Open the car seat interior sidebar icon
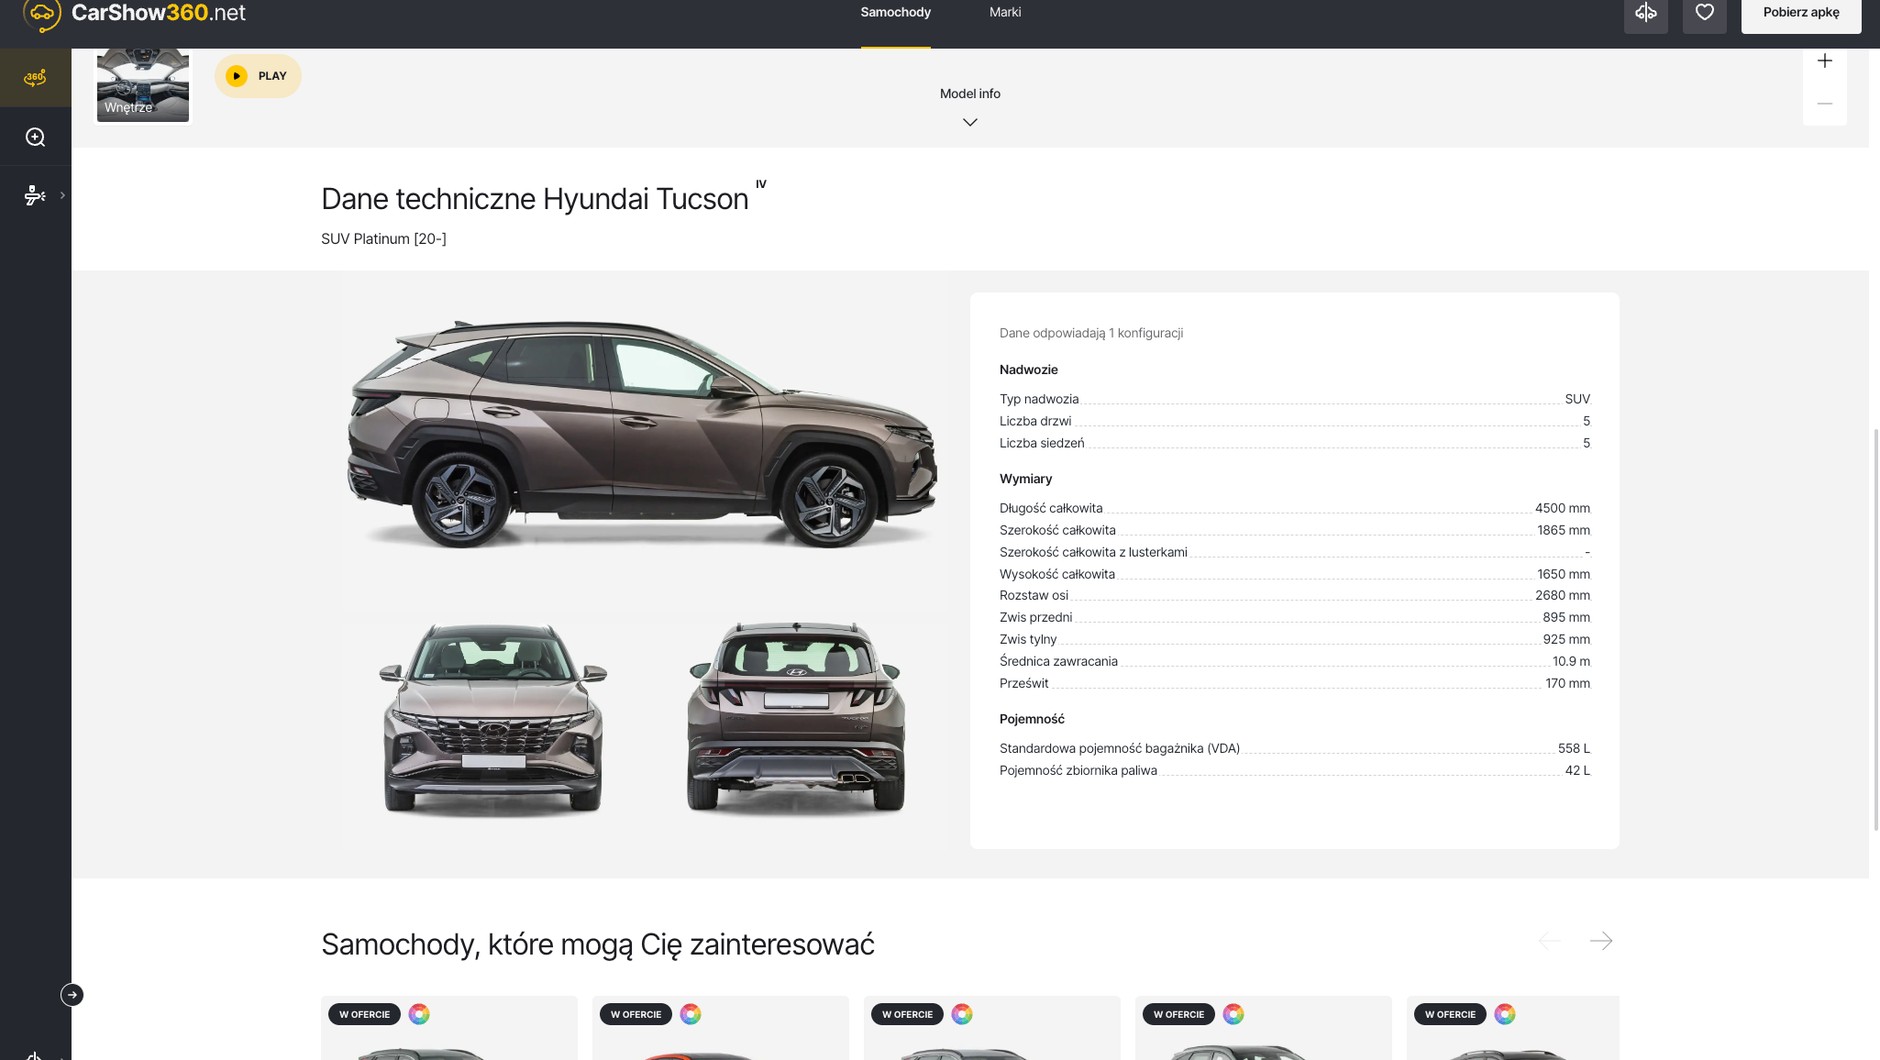The image size is (1880, 1060). point(35,195)
